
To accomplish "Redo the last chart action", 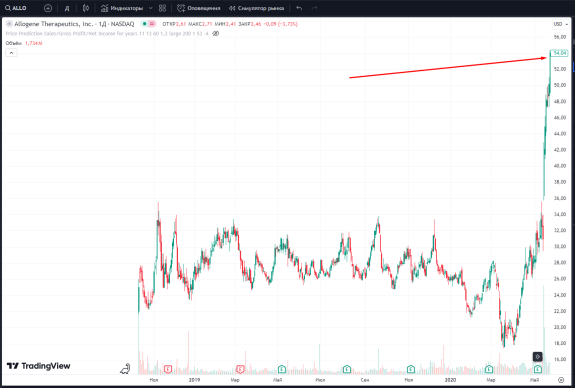I will pos(314,8).
